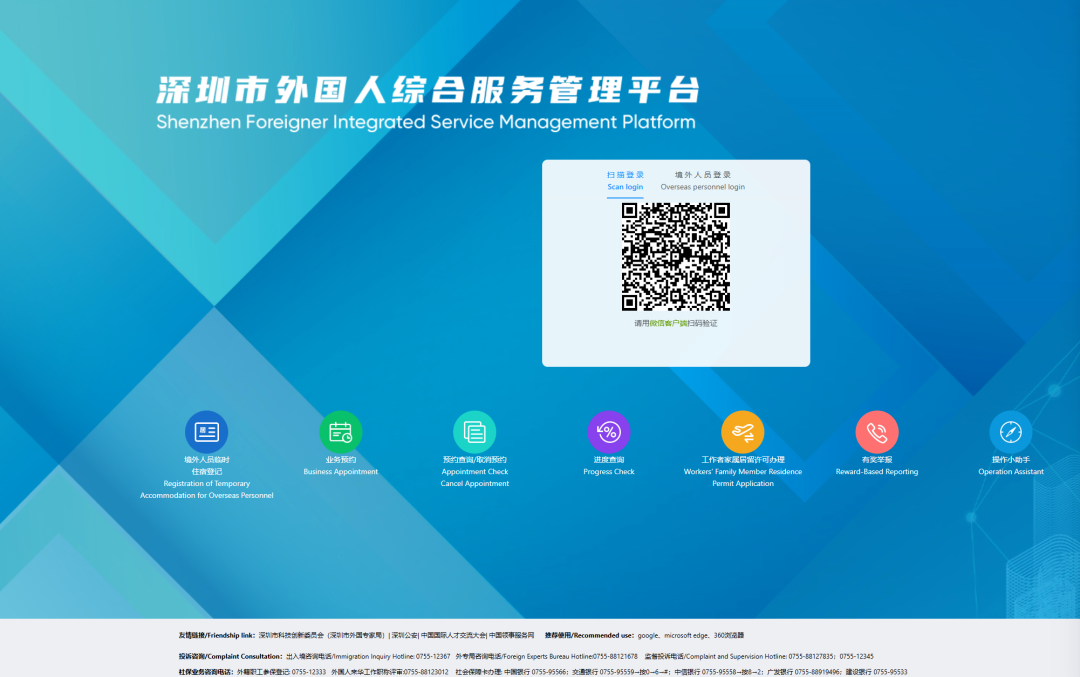Open Registration of Temporary Accommodation icon
Screen dimensions: 1080x677
point(207,432)
